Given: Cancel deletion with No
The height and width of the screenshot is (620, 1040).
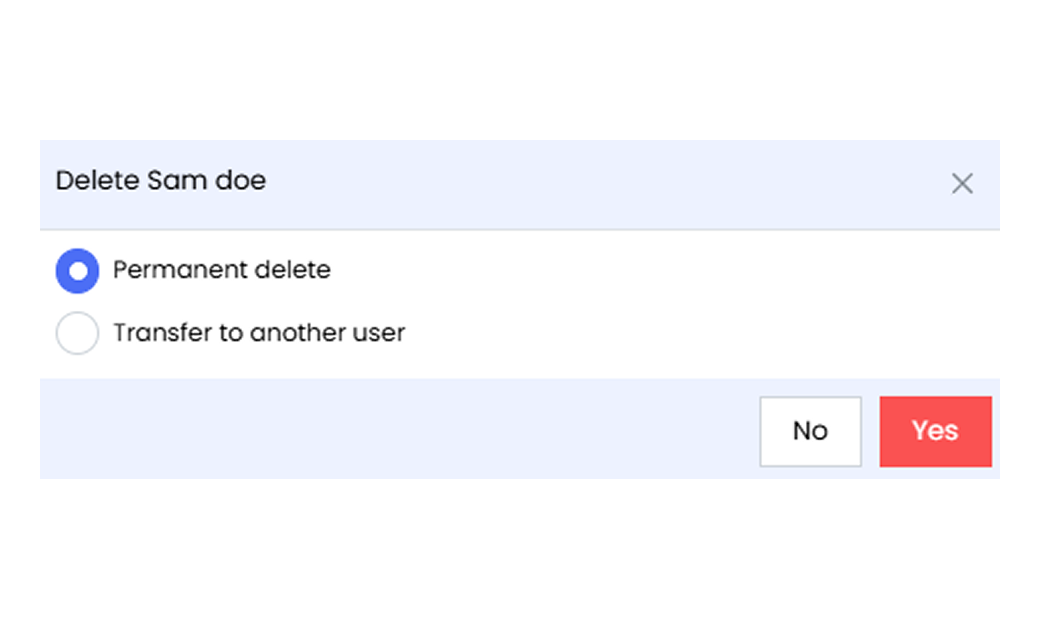Looking at the screenshot, I should [810, 431].
